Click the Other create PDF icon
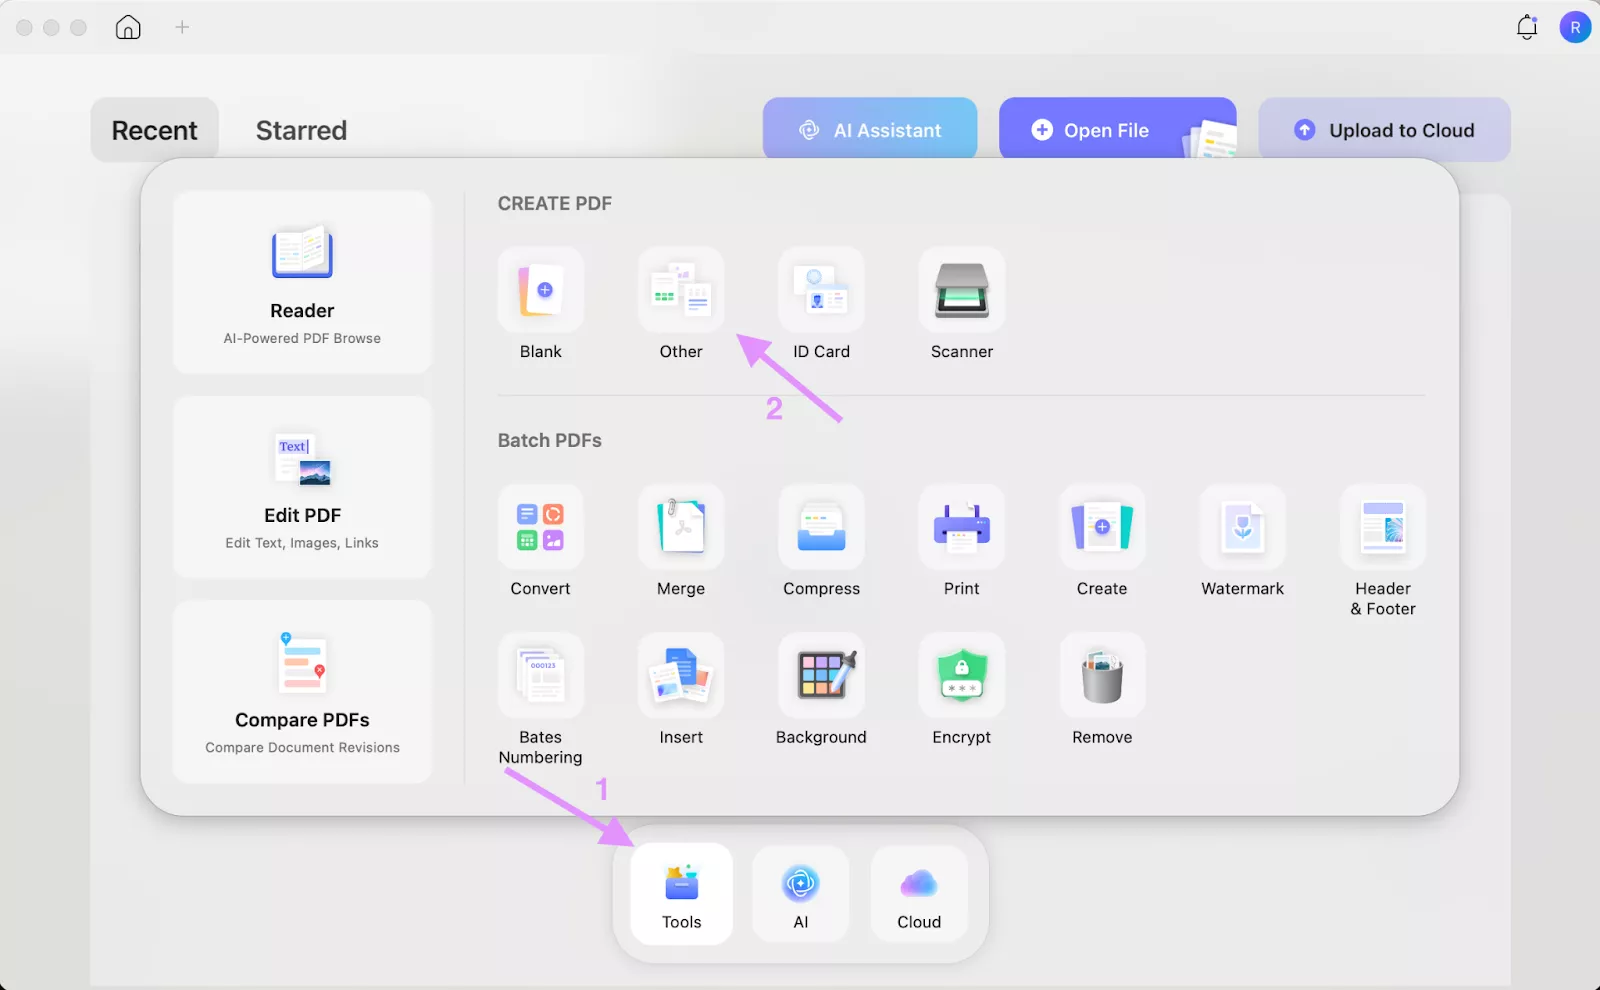 click(681, 290)
